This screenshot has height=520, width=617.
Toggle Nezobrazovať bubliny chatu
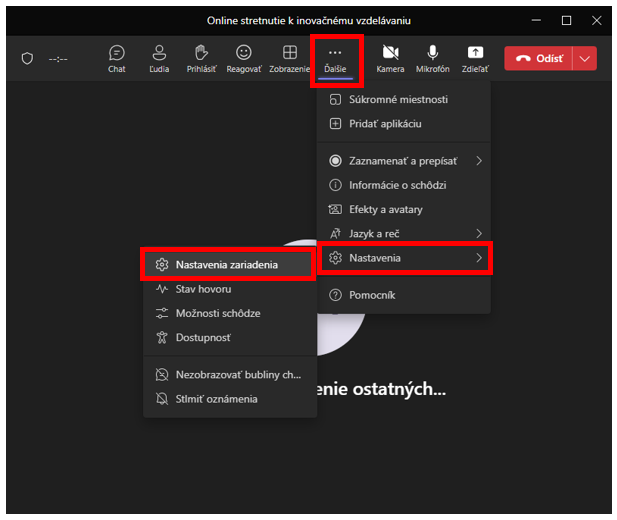click(230, 375)
